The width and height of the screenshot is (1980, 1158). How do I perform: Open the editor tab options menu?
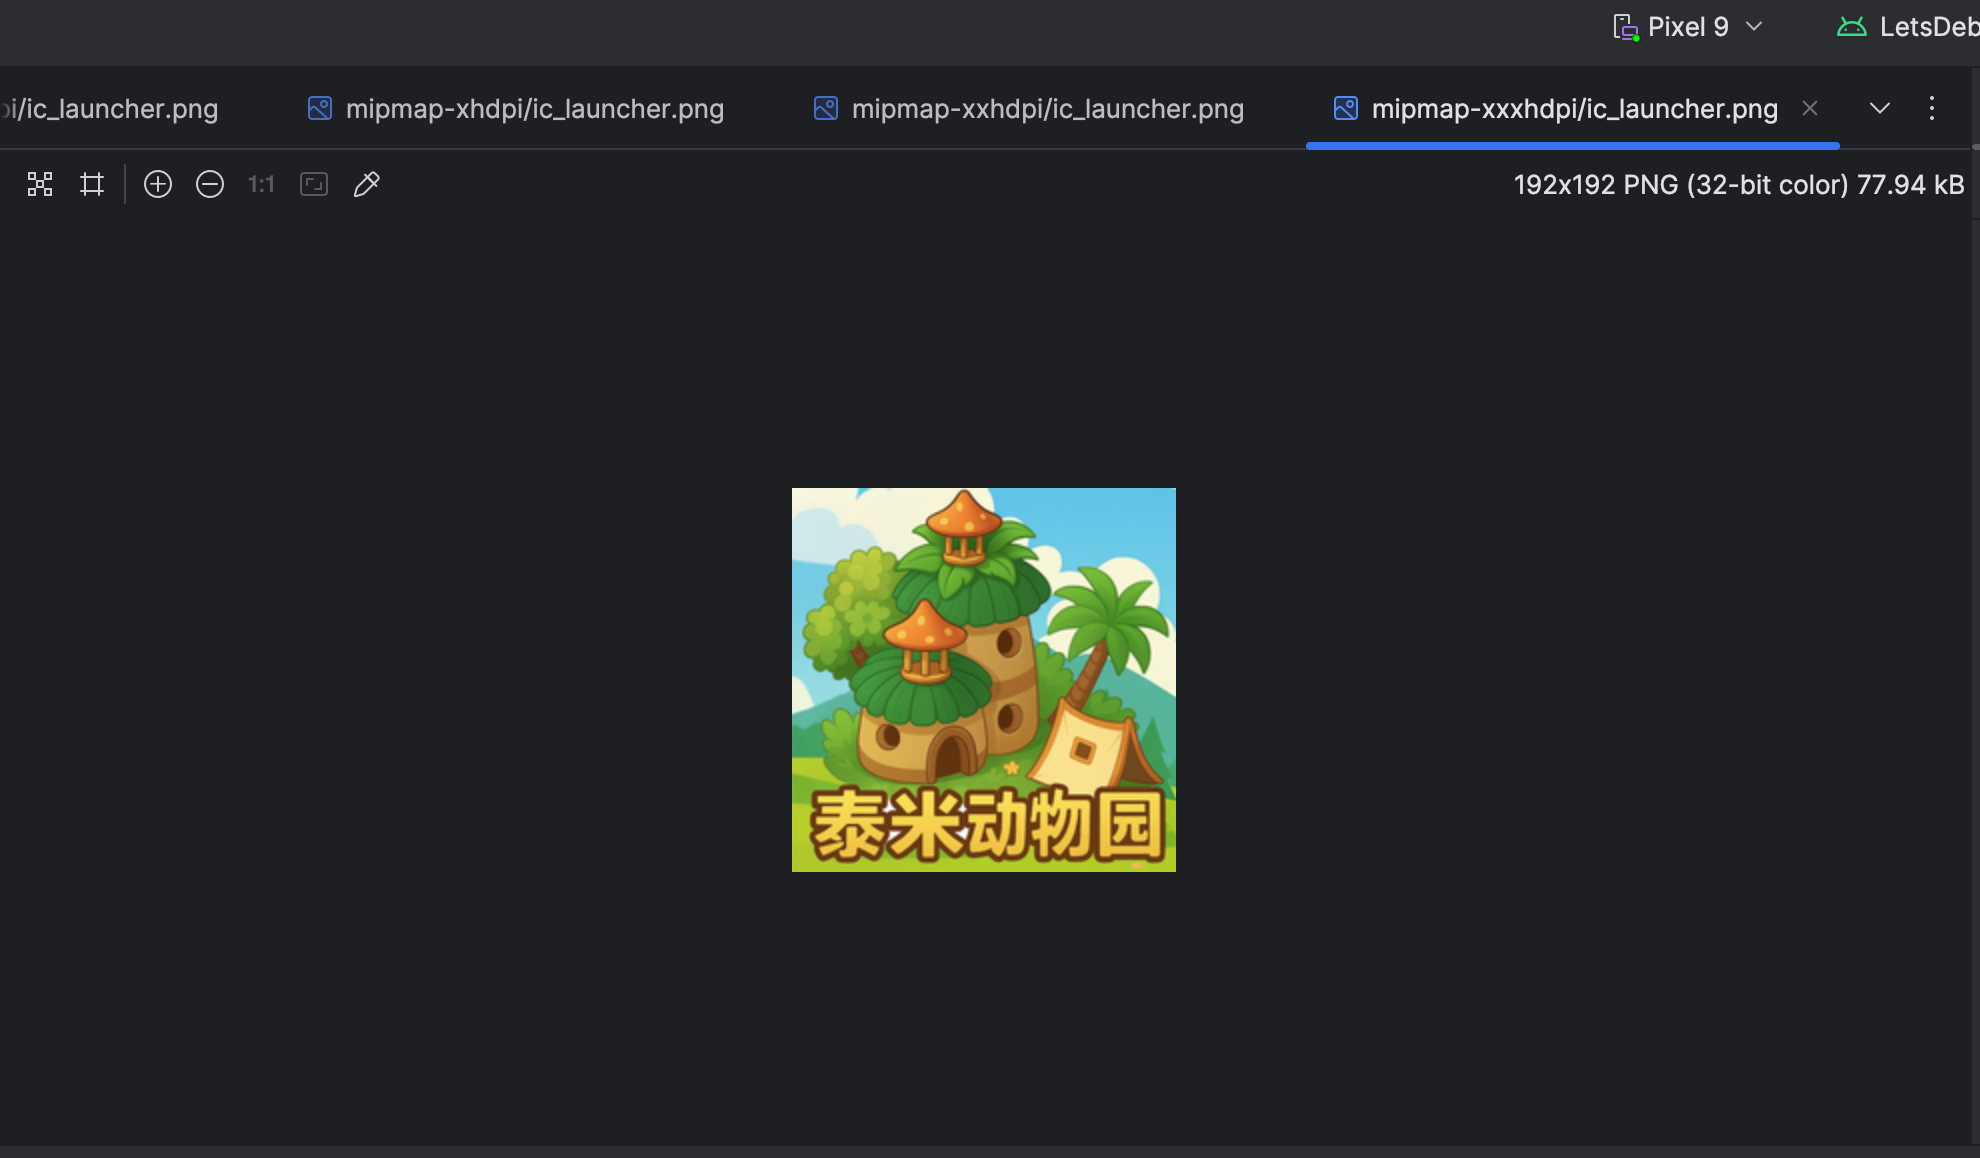[1931, 108]
